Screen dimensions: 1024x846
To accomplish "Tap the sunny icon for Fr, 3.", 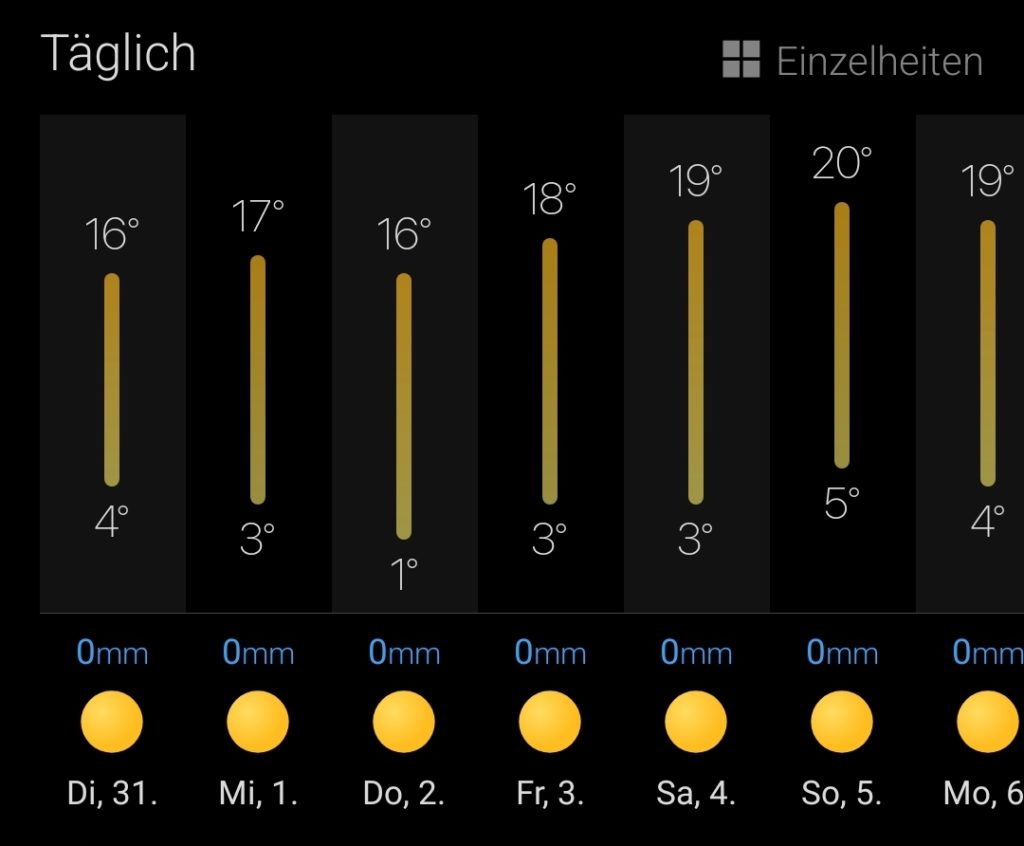I will (x=550, y=722).
